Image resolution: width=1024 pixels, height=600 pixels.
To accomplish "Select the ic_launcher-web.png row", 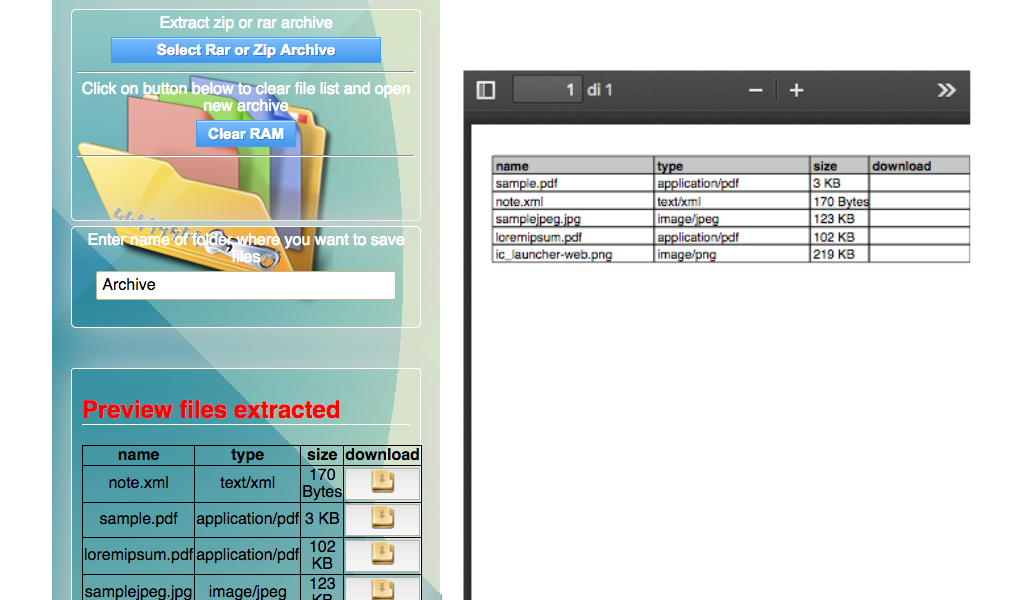I will (x=570, y=254).
